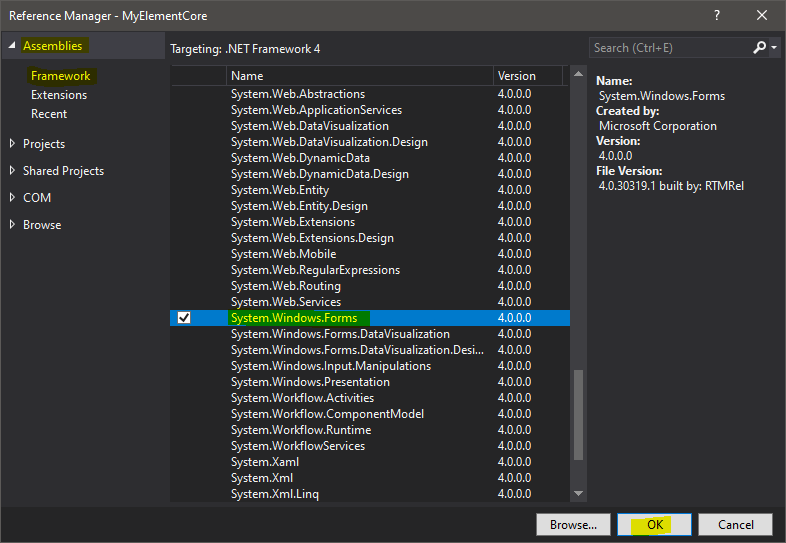Sort the list by the Name column header
786x543 pixels.
pos(358,76)
